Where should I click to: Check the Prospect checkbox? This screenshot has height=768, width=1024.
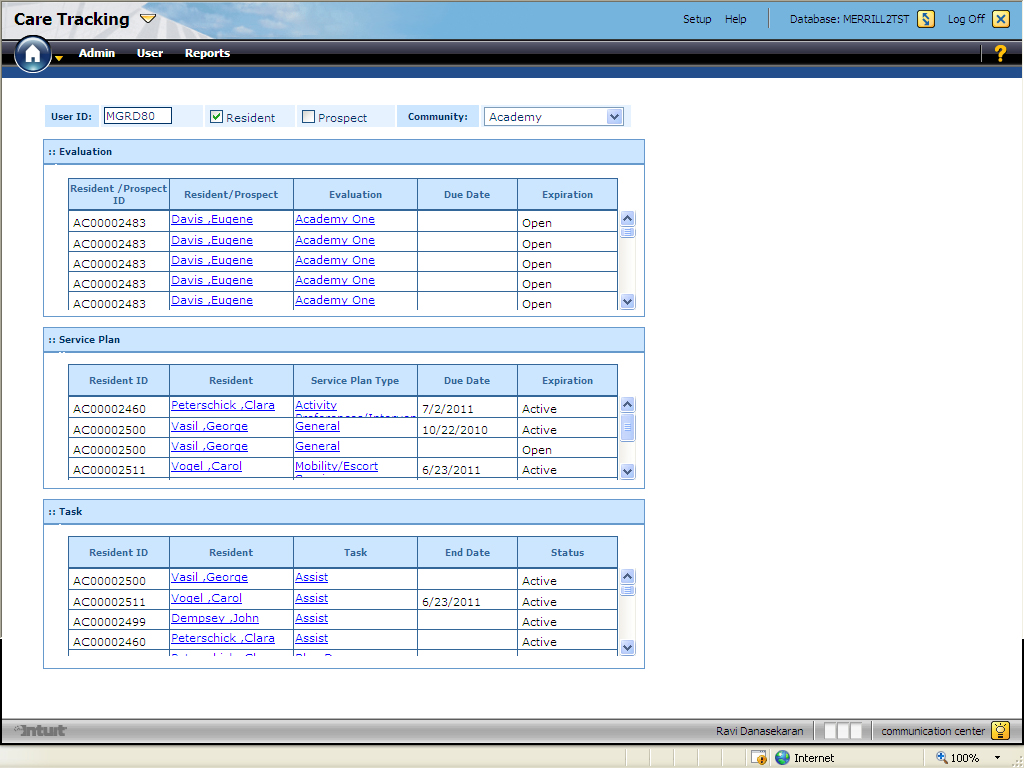308,116
